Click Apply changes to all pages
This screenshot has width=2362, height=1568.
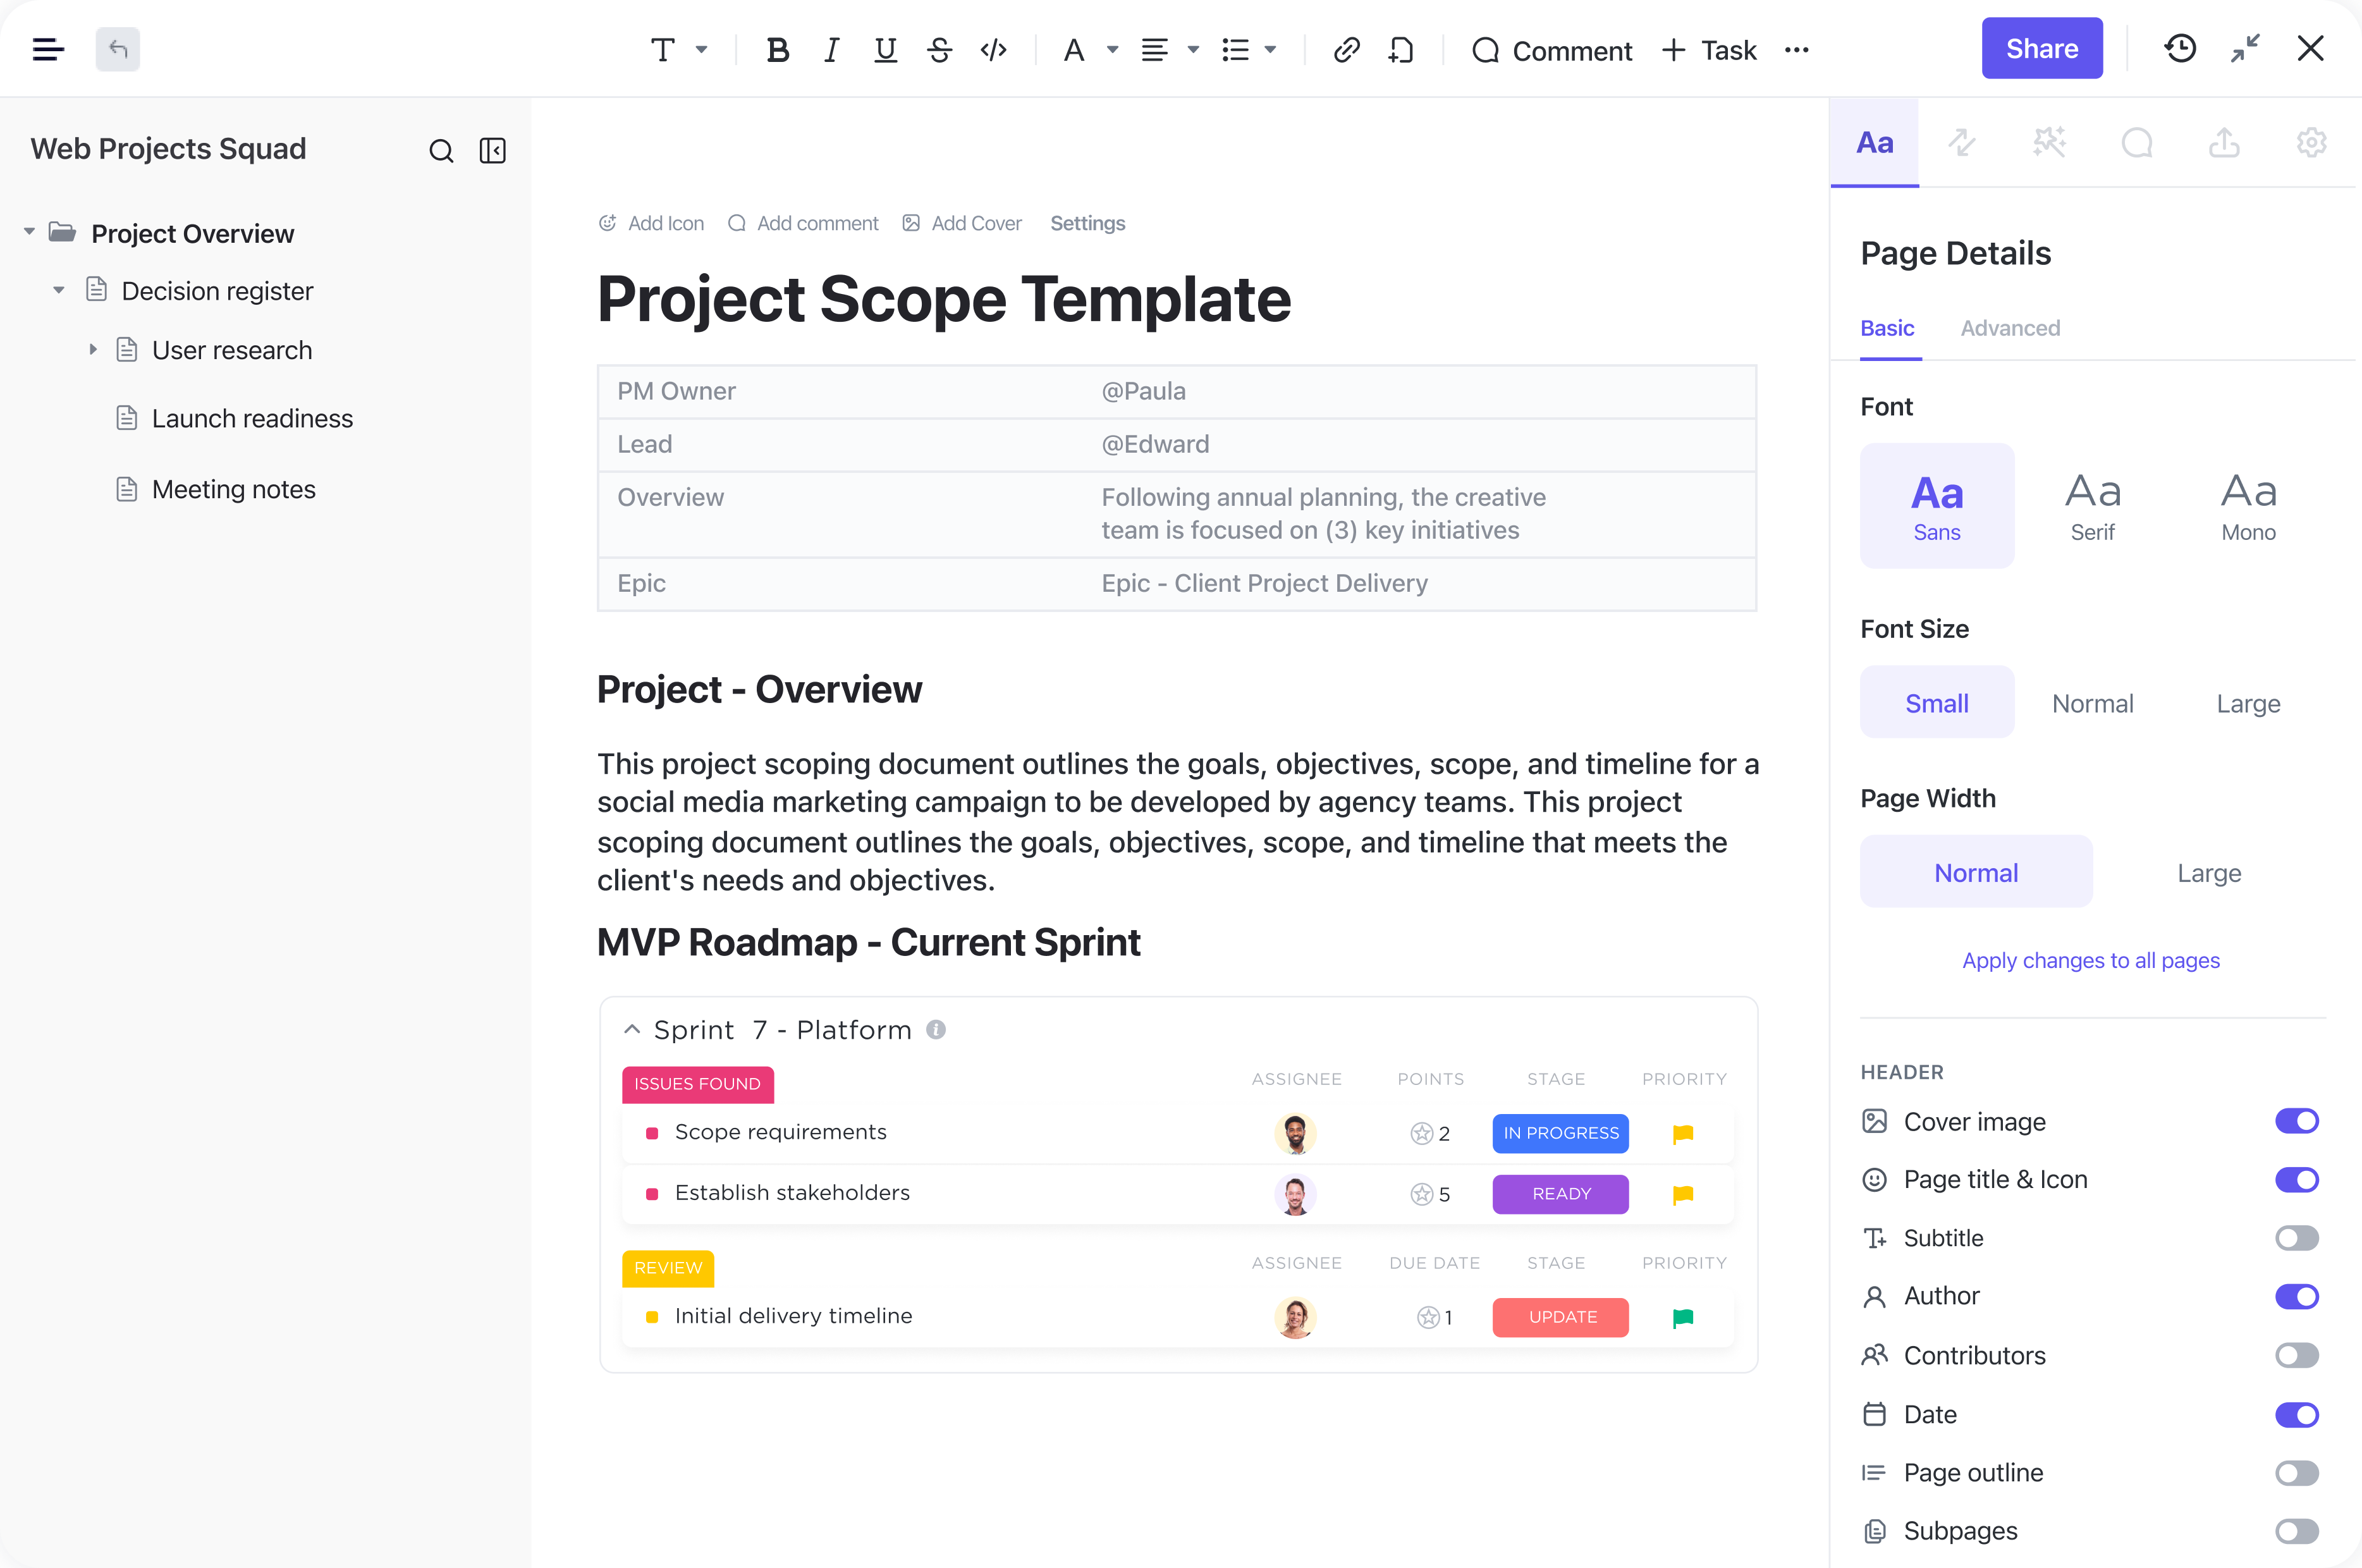coord(2090,960)
